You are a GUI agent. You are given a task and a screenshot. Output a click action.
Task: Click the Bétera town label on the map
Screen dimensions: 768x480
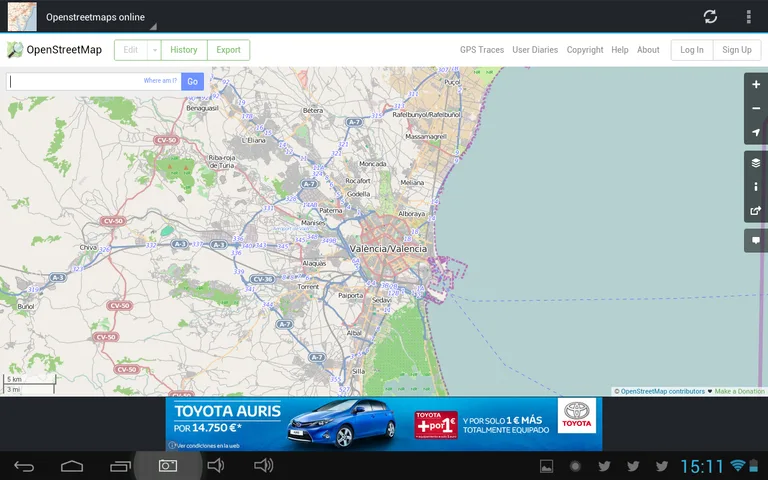(x=313, y=111)
